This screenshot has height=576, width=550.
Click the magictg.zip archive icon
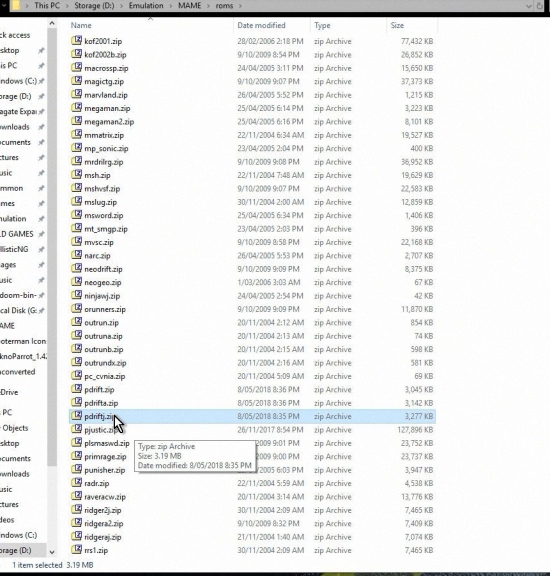76,81
